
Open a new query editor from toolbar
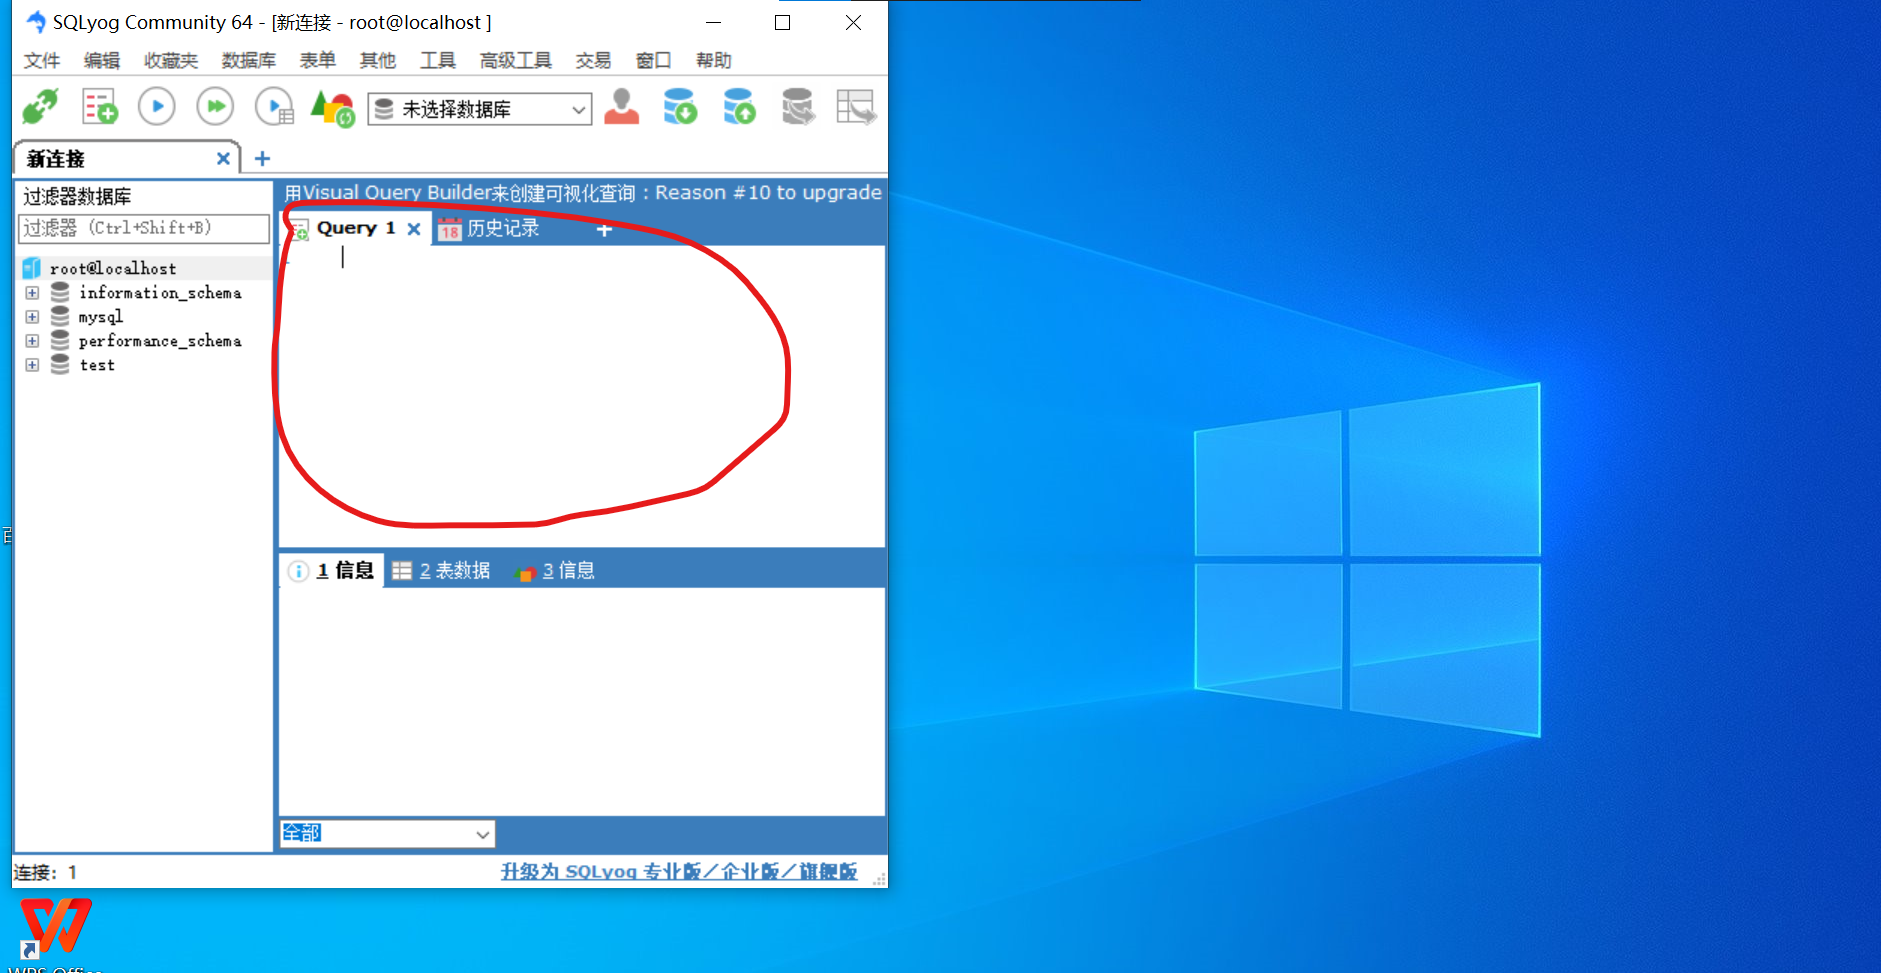99,106
